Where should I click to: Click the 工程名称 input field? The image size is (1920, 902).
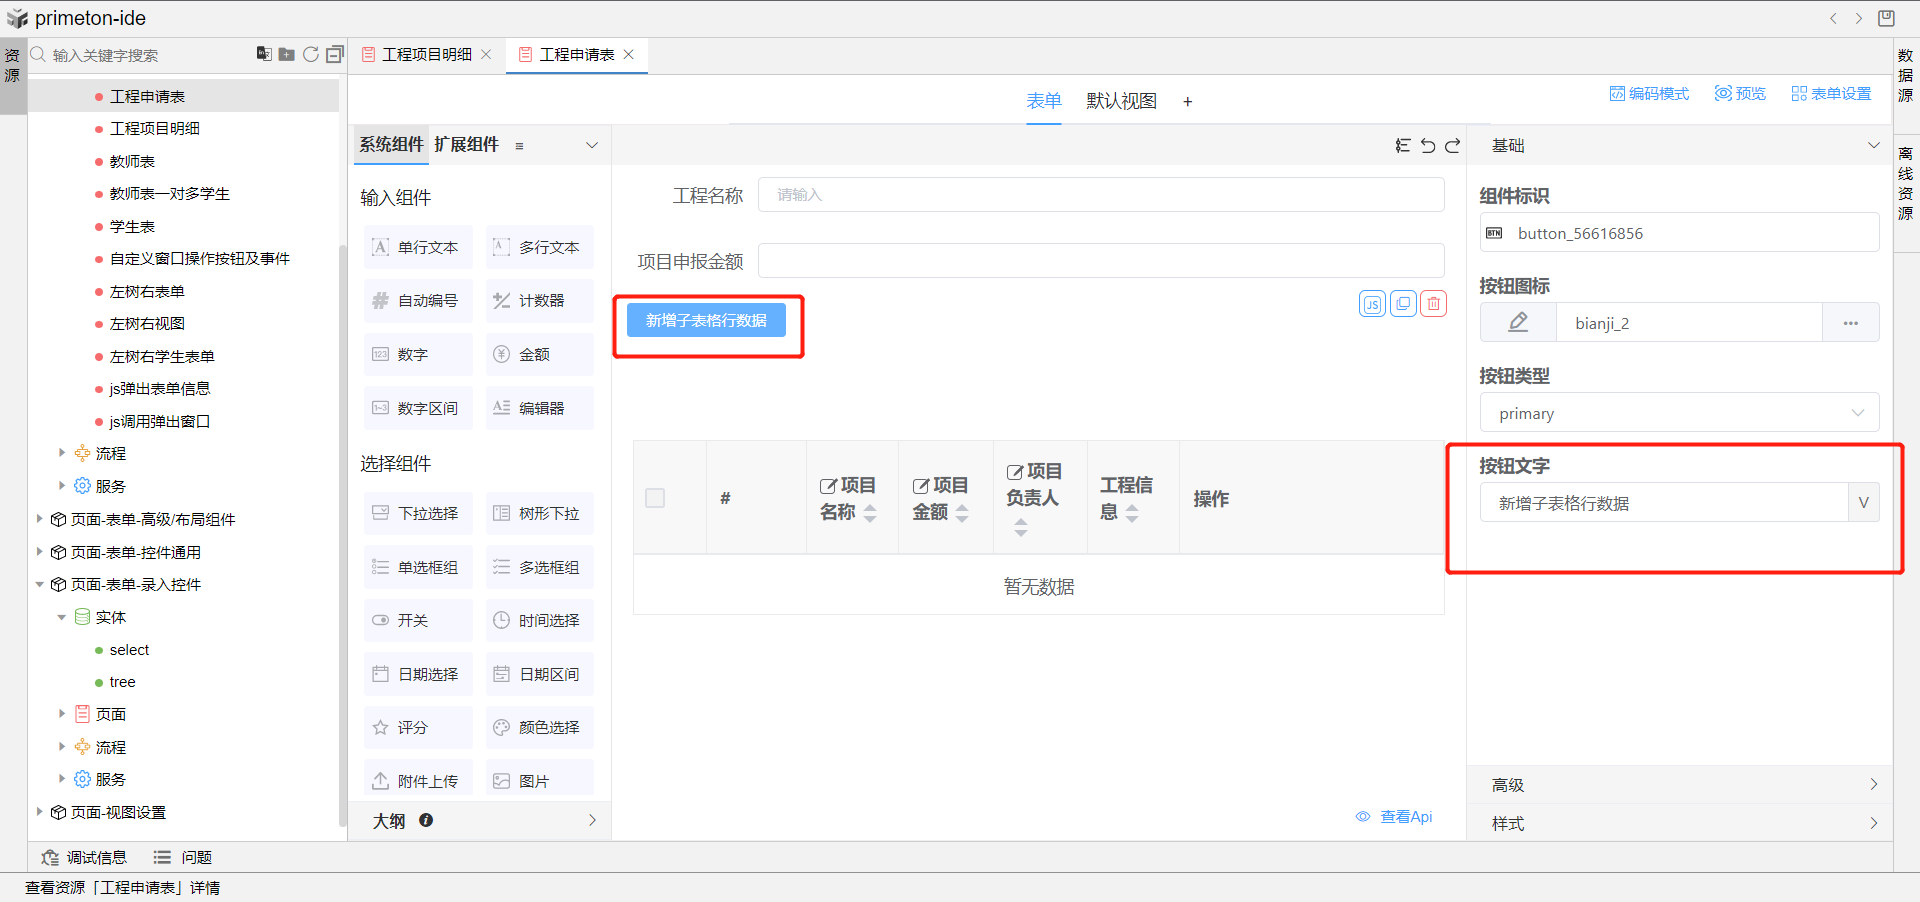coord(1100,195)
